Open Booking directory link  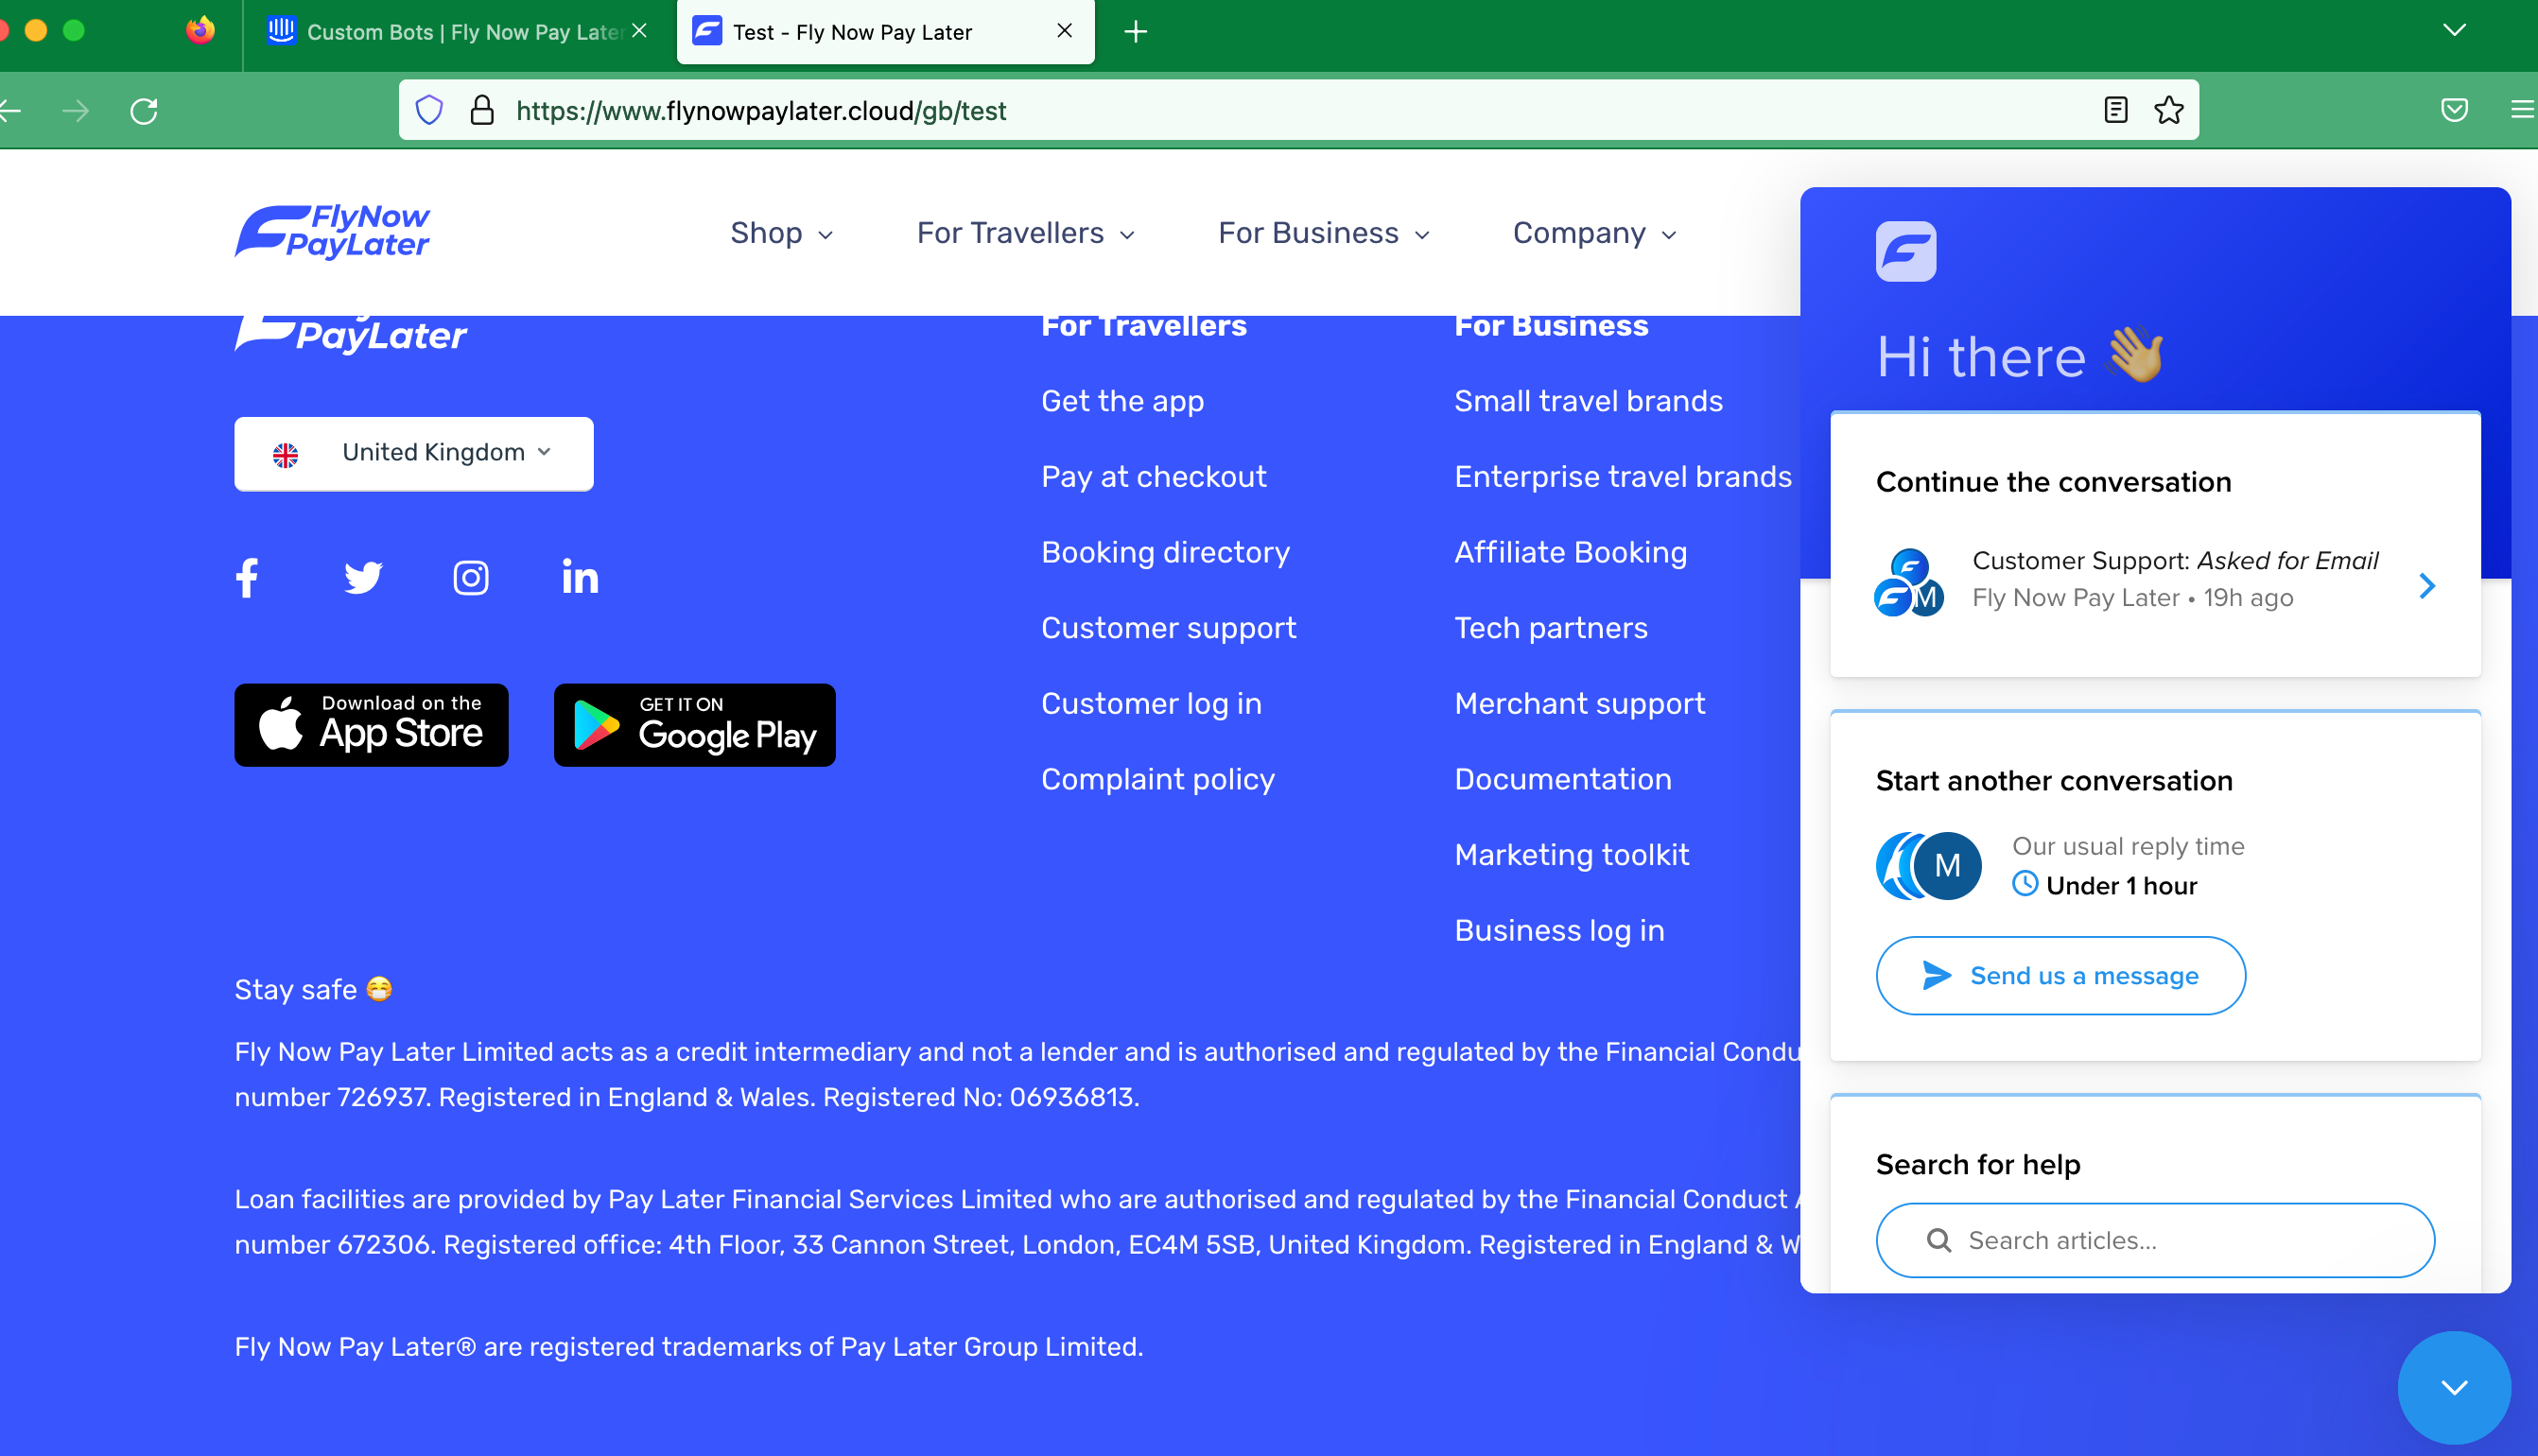[1165, 552]
